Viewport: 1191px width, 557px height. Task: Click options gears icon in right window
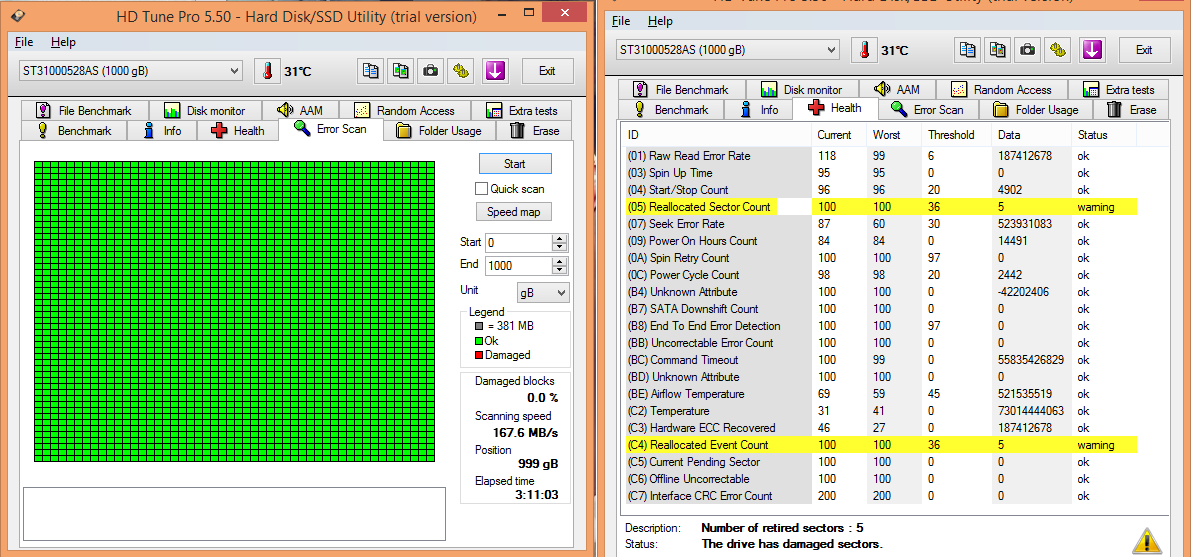tap(1057, 50)
